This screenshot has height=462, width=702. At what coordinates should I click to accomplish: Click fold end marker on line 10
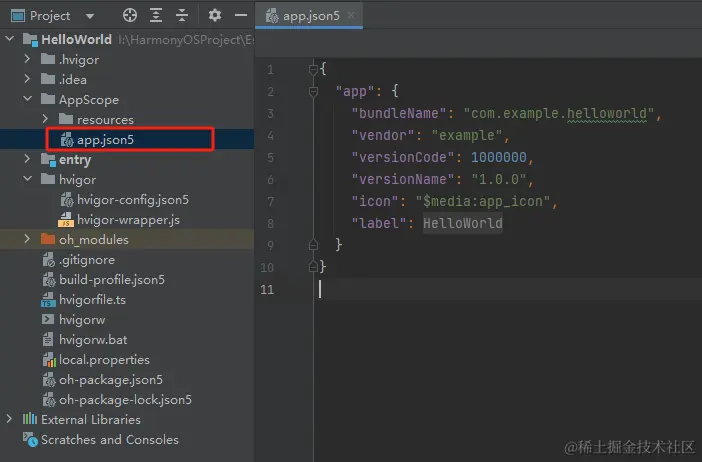[x=313, y=267]
